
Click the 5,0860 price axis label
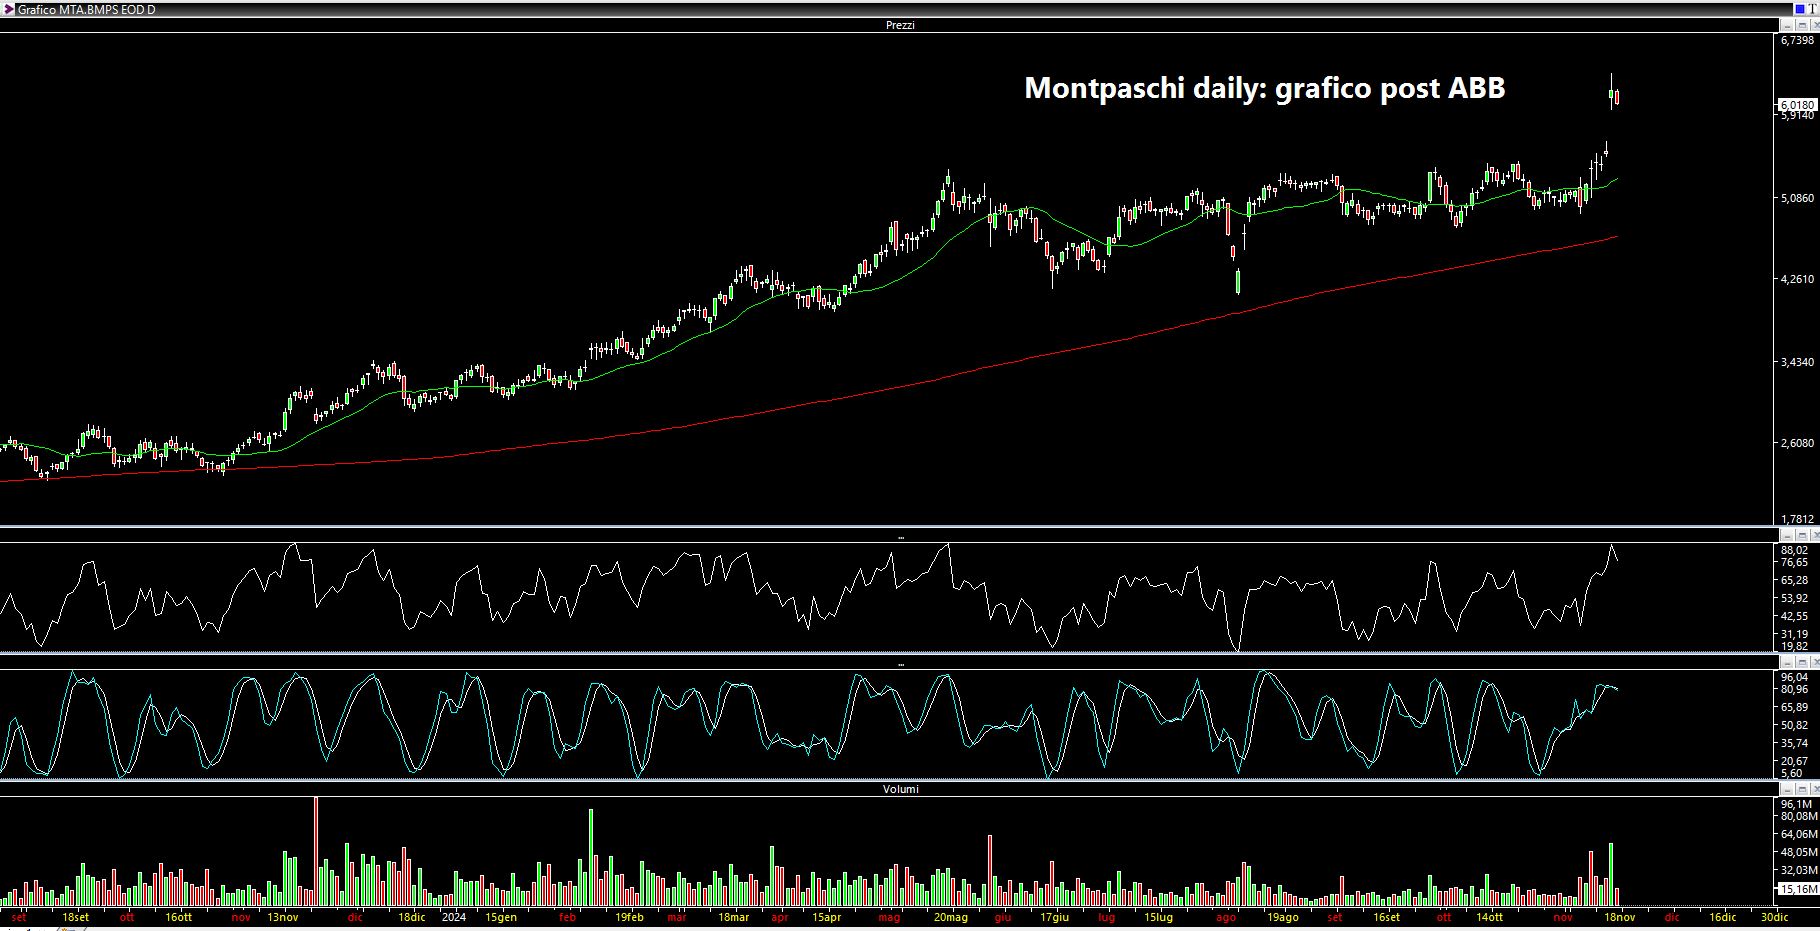[x=1797, y=198]
